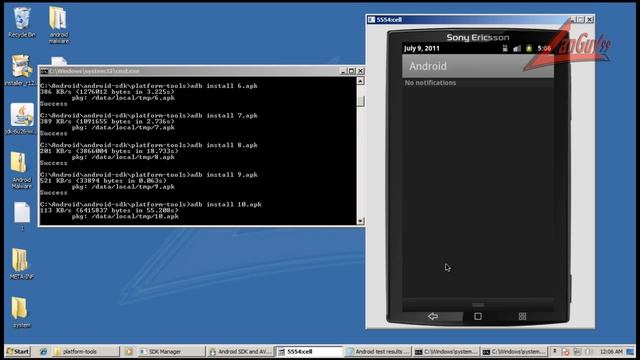Maximize the cmd.exe window

[352, 71]
